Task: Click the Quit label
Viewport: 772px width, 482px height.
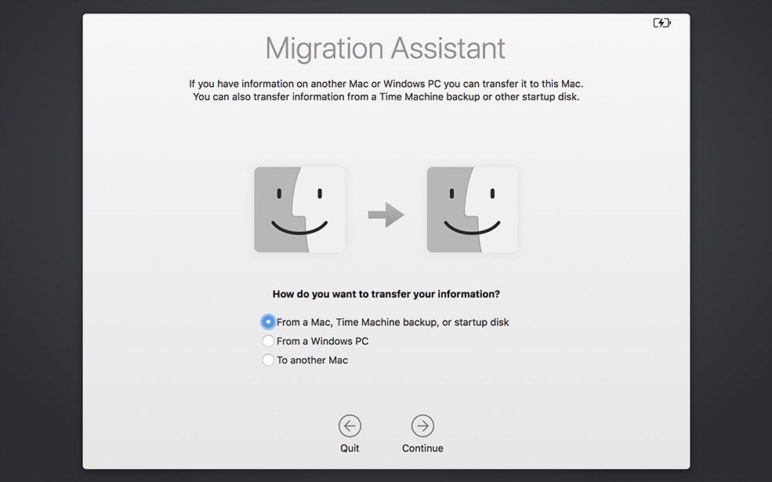Action: click(x=350, y=448)
